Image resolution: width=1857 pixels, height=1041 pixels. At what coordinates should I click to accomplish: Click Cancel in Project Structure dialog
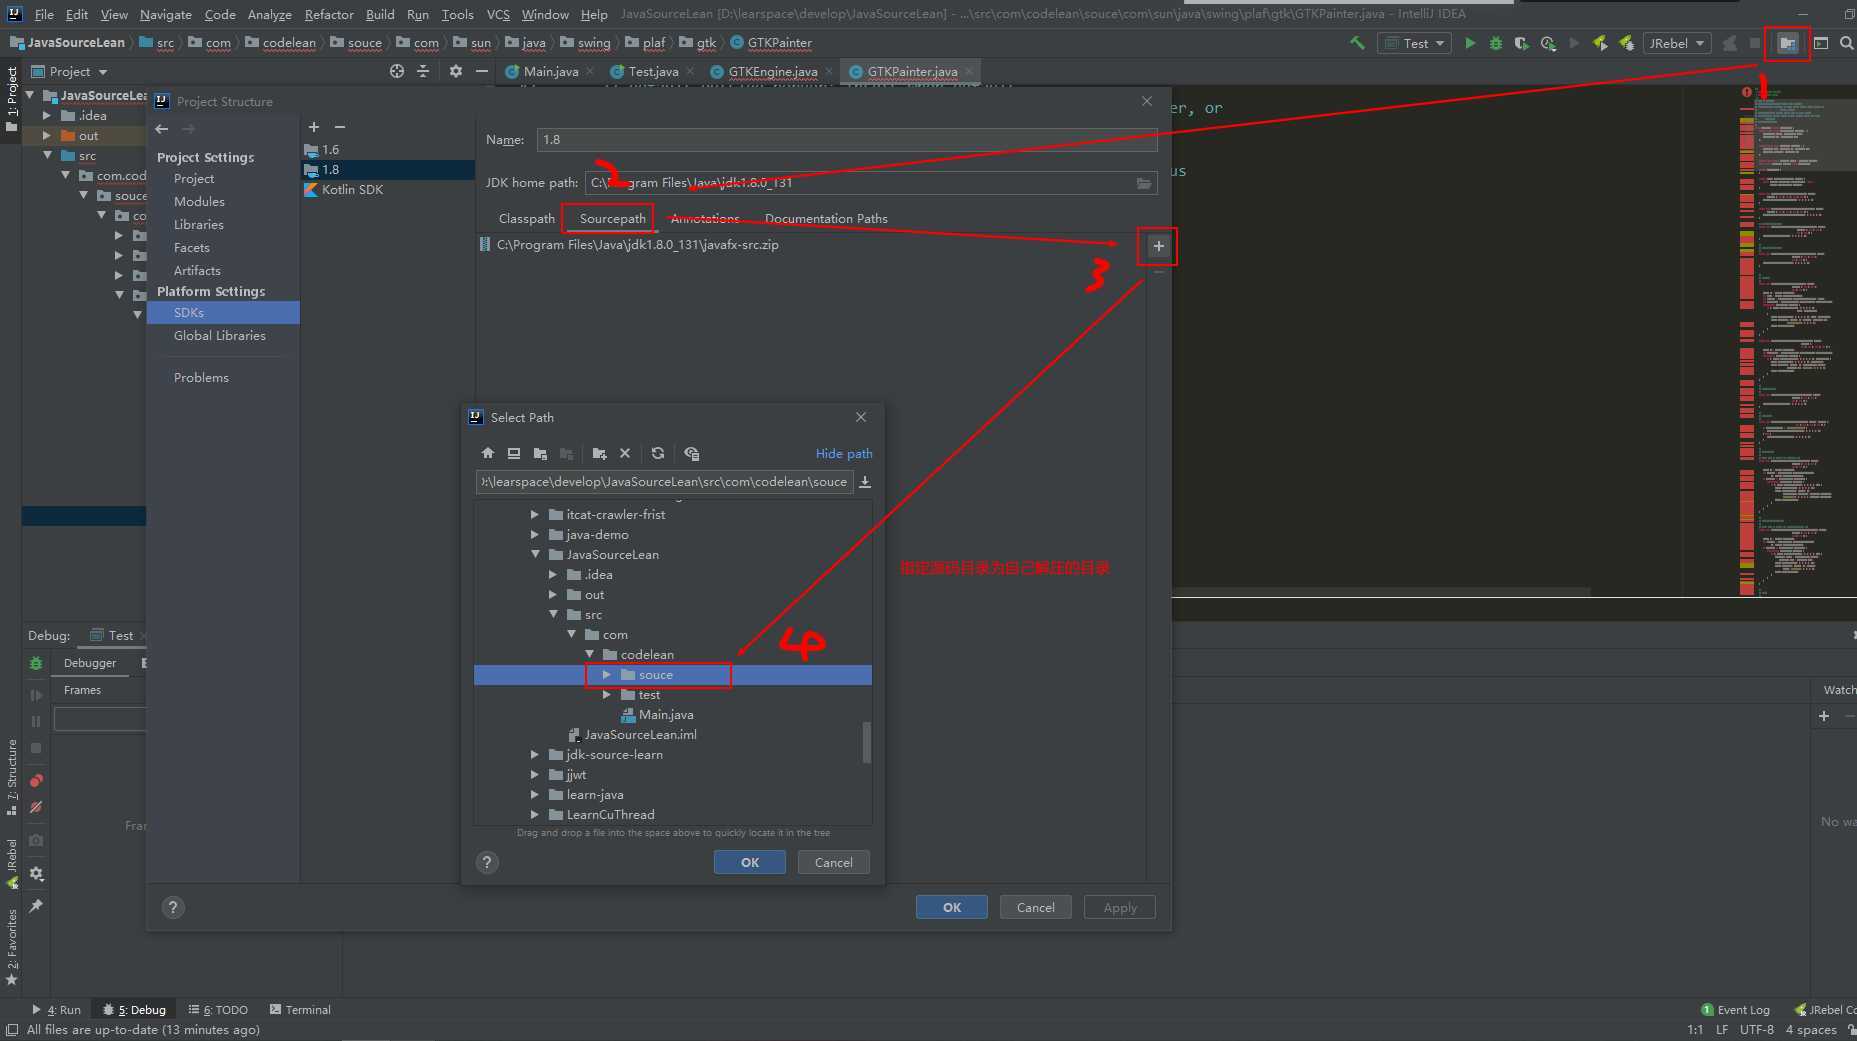pyautogui.click(x=1036, y=907)
